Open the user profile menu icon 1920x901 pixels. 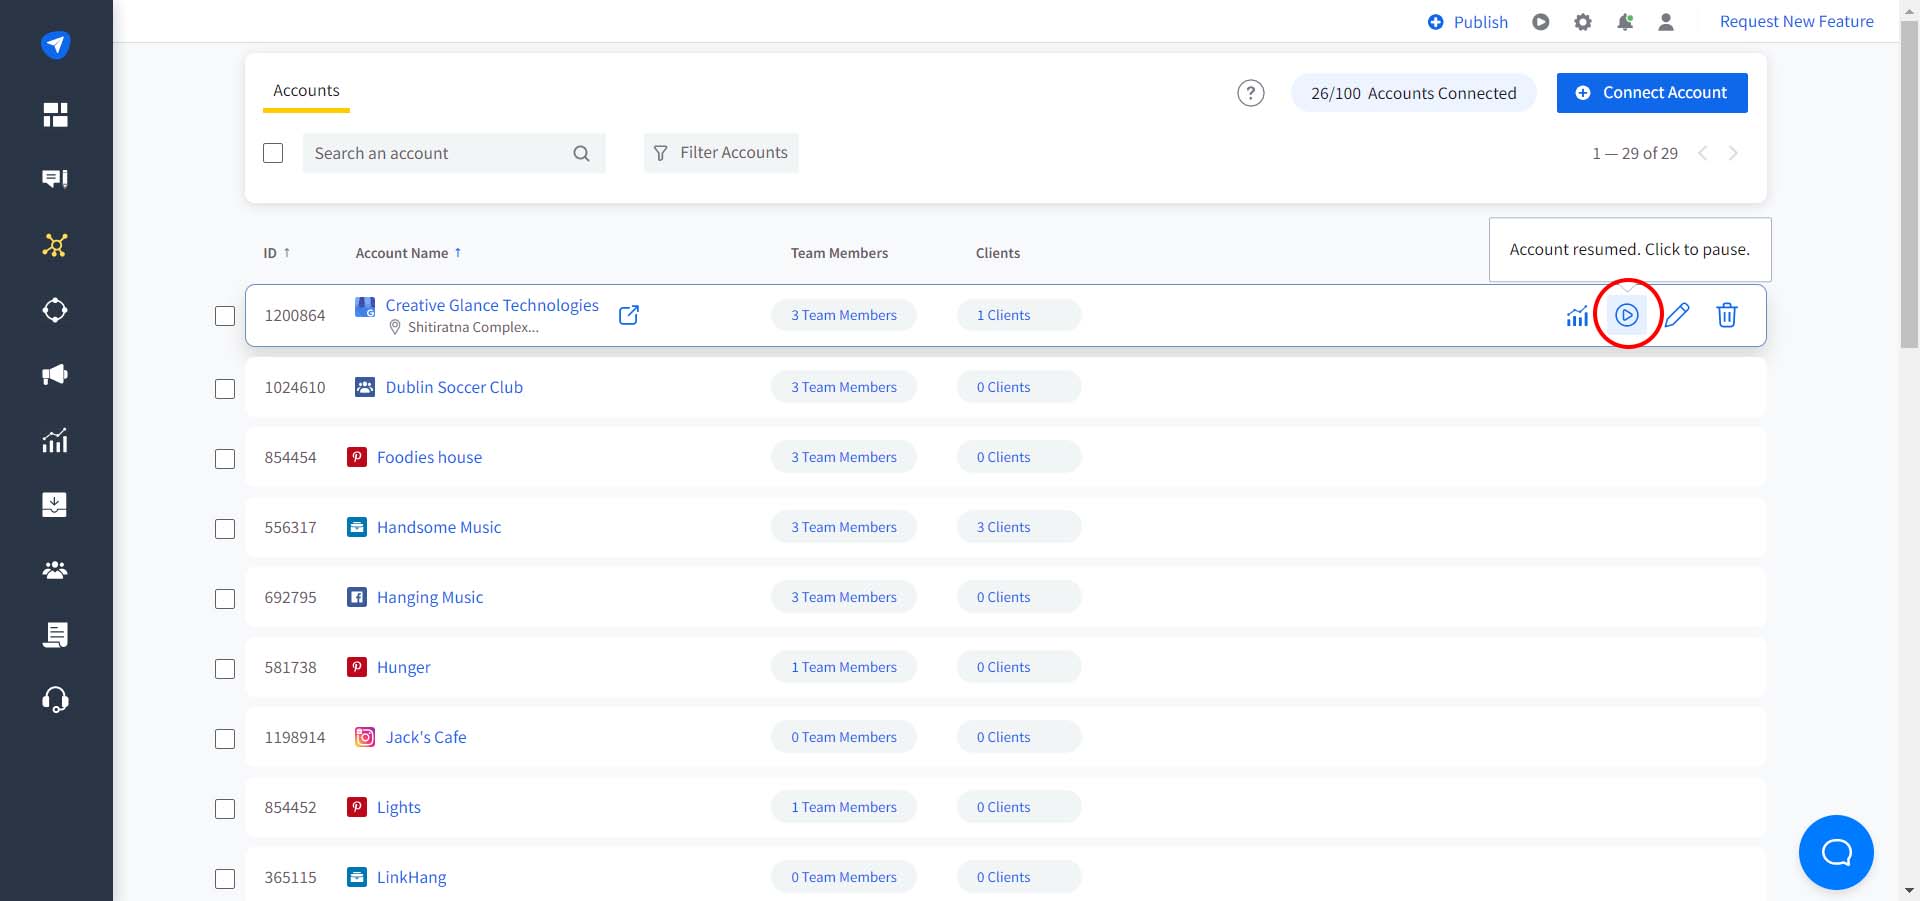click(x=1666, y=22)
